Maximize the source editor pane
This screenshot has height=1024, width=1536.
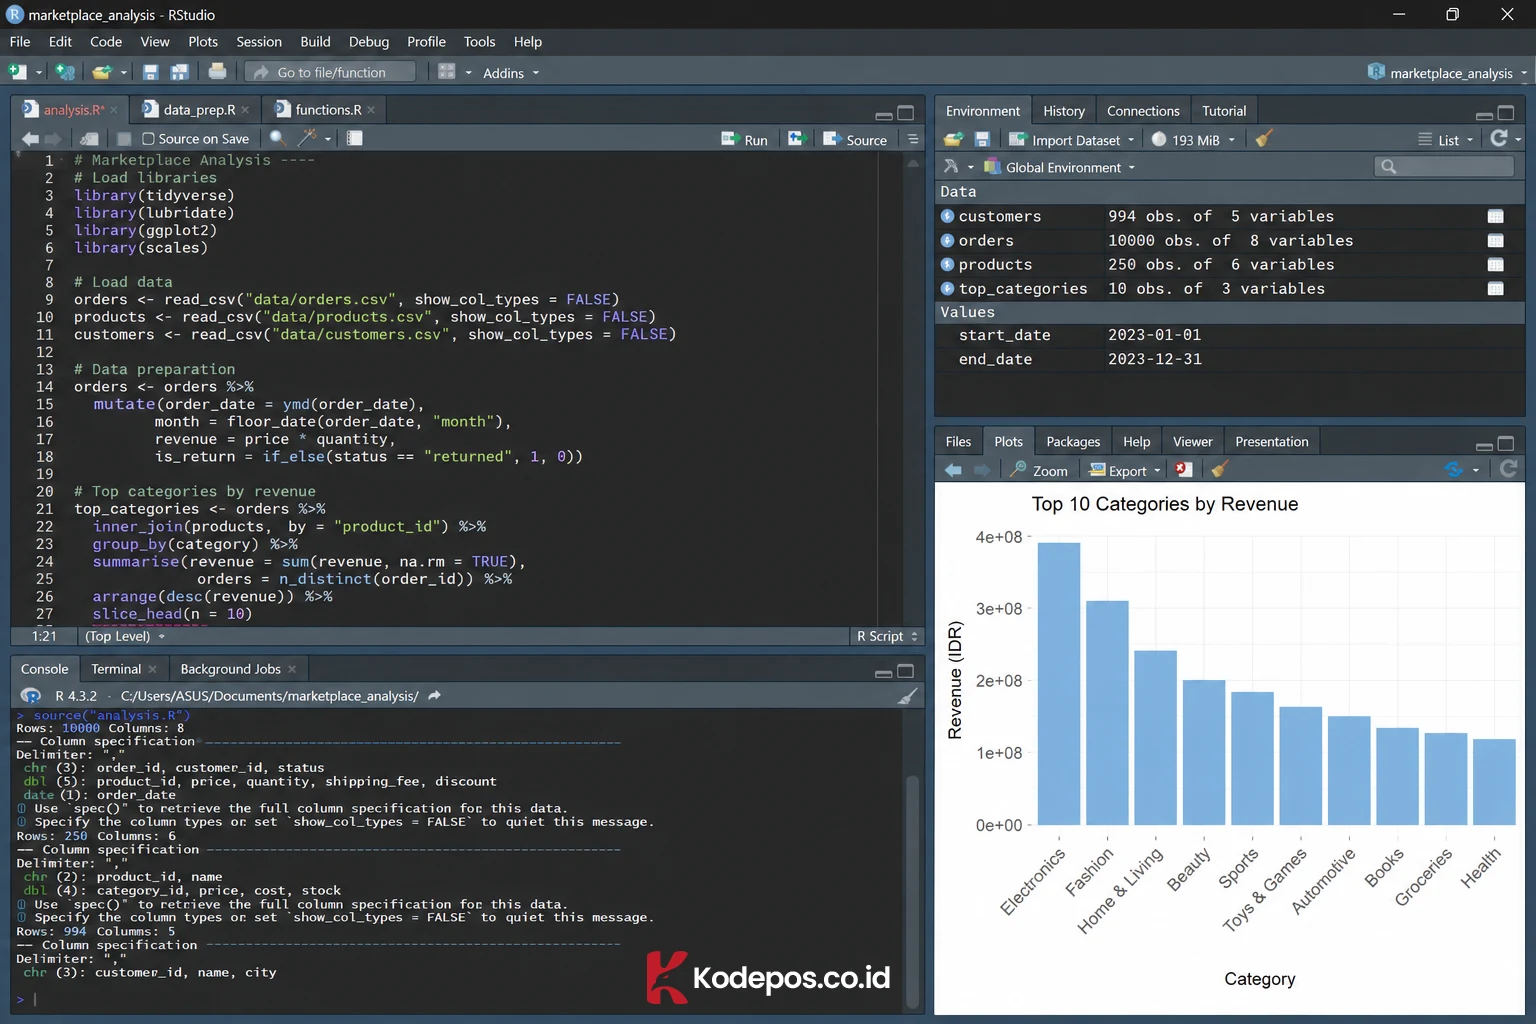click(906, 113)
